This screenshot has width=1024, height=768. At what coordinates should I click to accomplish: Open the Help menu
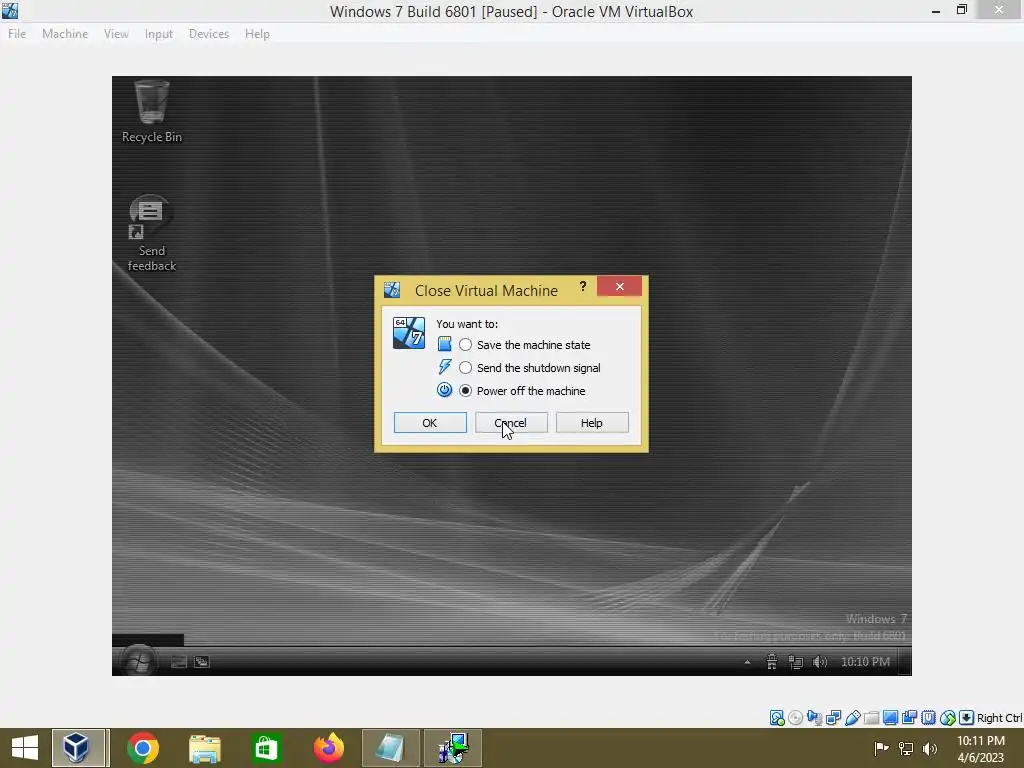pyautogui.click(x=257, y=34)
